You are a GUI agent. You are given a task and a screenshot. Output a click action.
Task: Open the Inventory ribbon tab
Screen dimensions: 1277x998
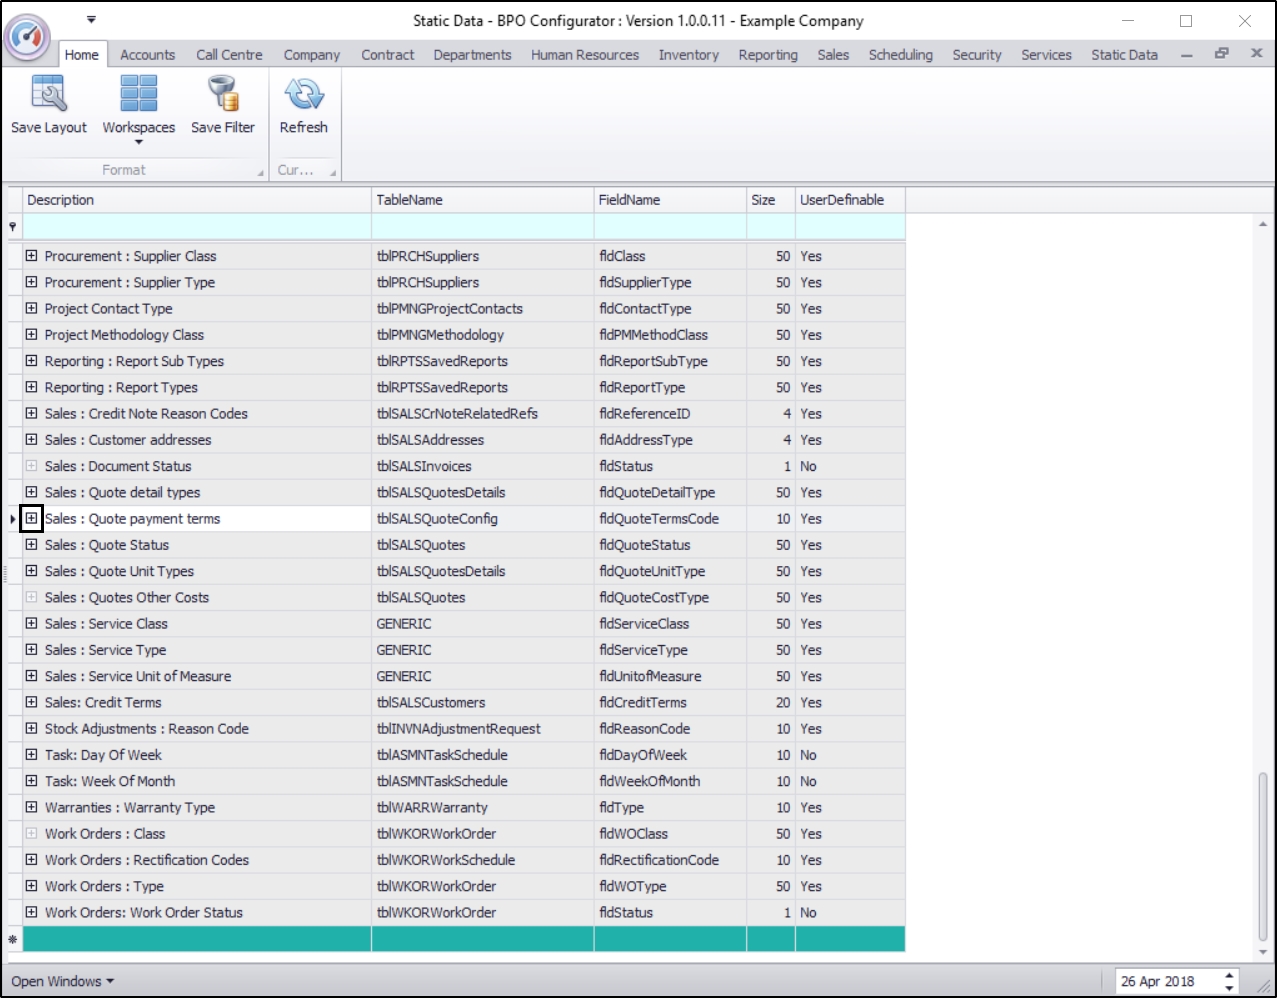coord(689,55)
